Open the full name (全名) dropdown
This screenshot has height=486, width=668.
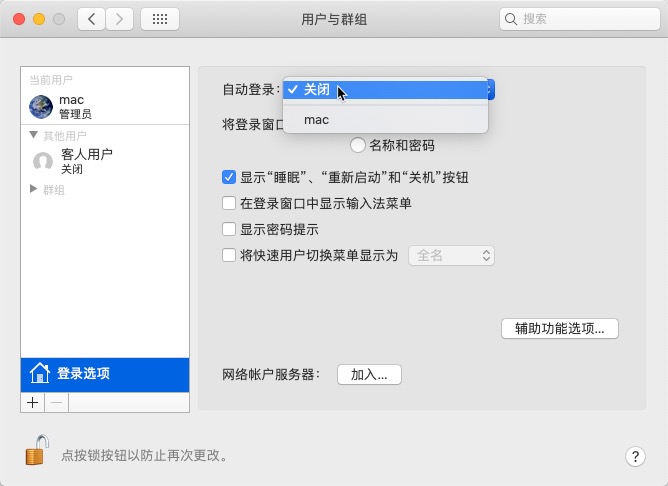(451, 256)
